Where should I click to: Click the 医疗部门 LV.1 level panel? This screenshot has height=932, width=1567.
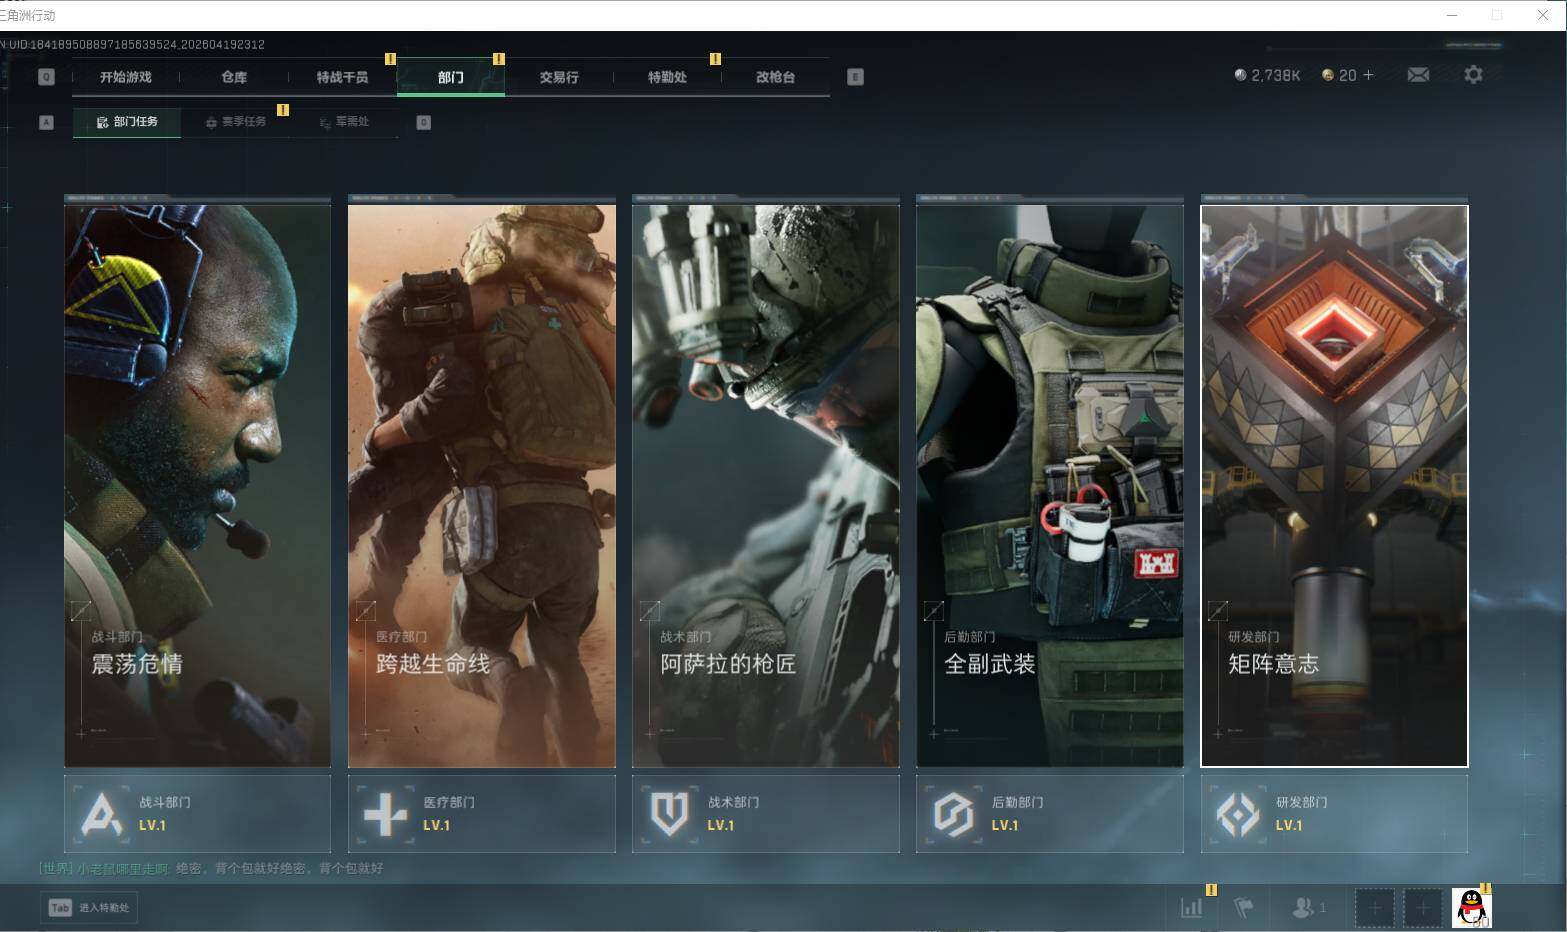tap(482, 814)
